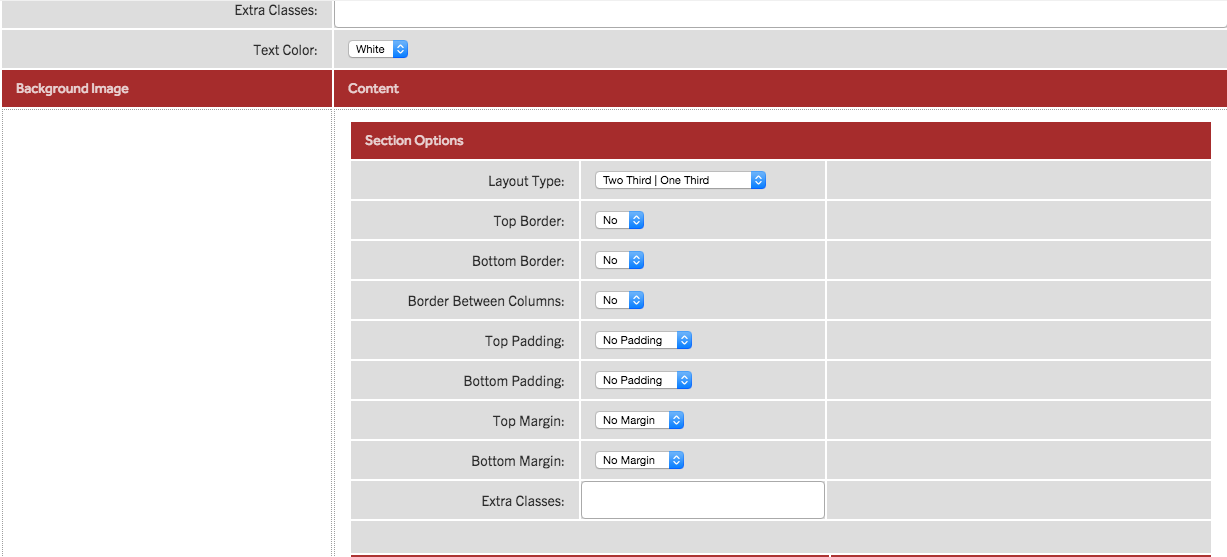Image resolution: width=1227 pixels, height=557 pixels.
Task: Click the "Top Padding:" label text
Action: click(x=524, y=341)
